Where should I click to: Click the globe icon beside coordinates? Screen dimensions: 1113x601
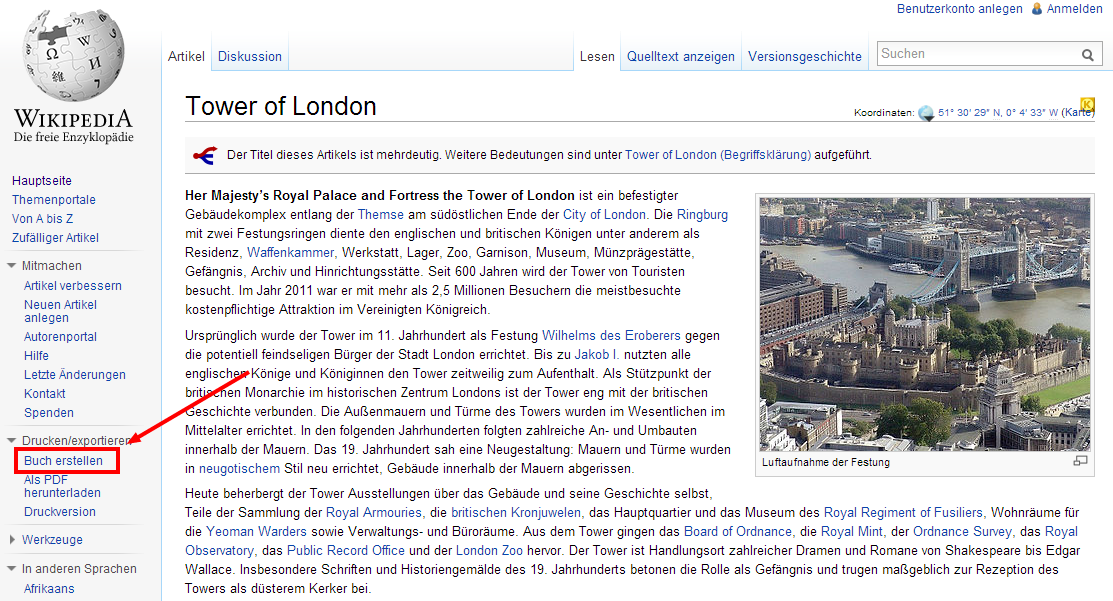[926, 113]
